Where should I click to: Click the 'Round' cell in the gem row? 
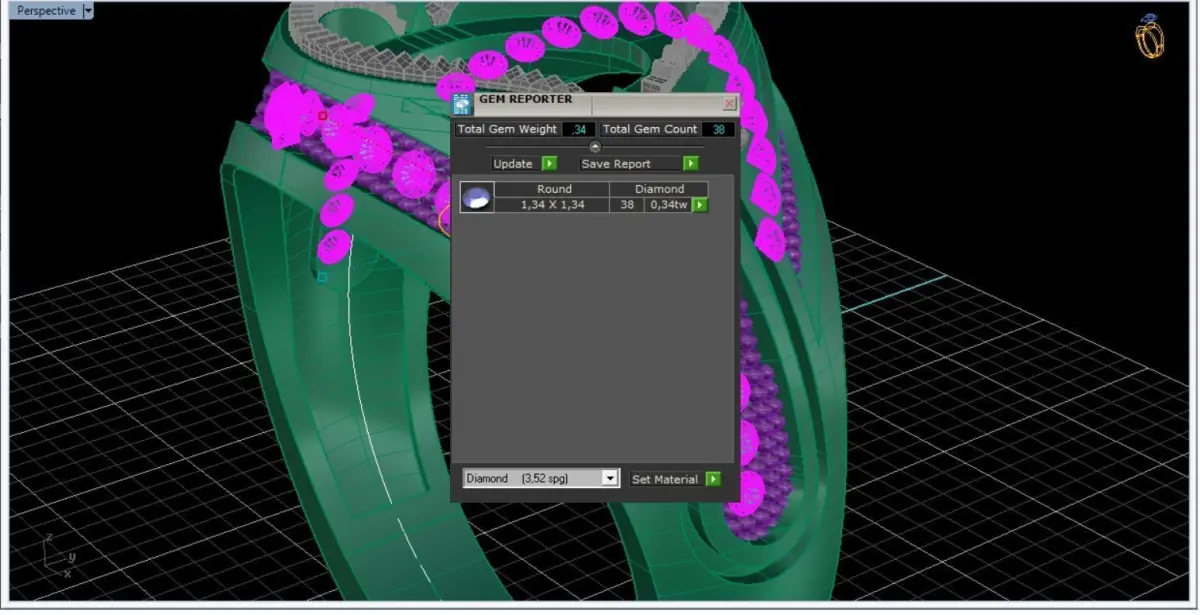(554, 189)
